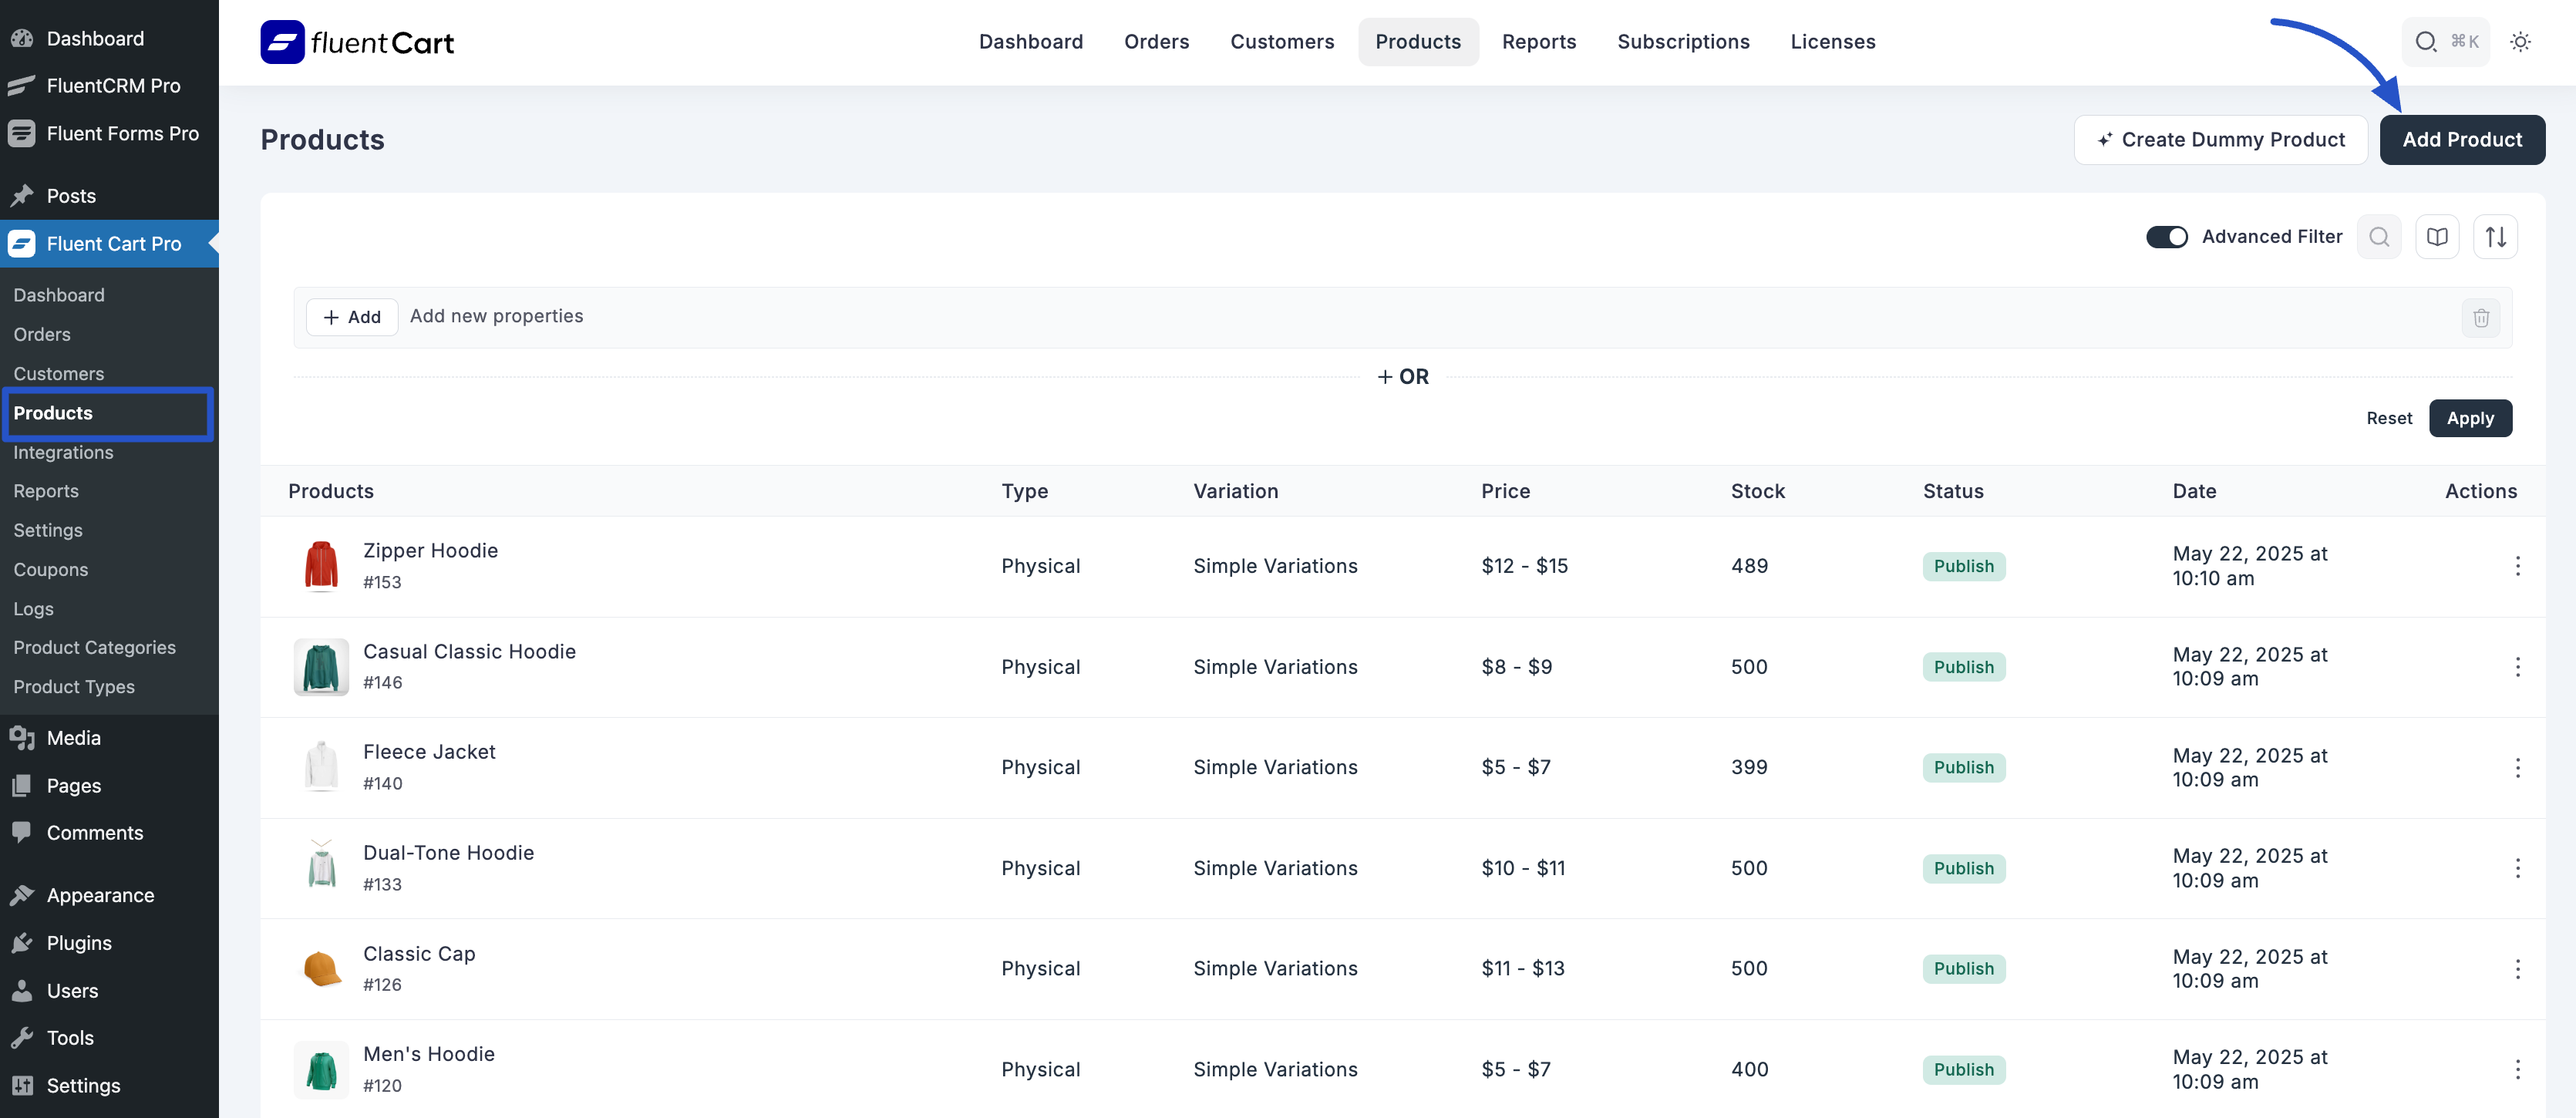The width and height of the screenshot is (2576, 1118).
Task: Enable the Advanced Filter toggle
Action: (2167, 236)
